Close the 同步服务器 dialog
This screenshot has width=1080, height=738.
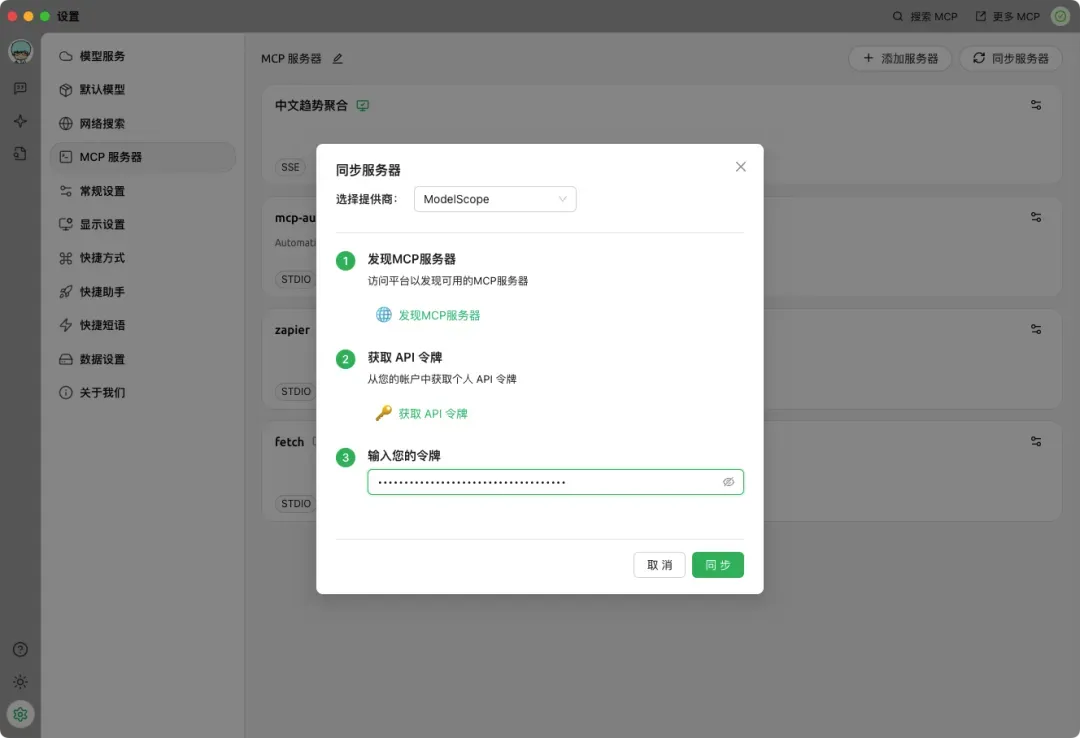tap(740, 167)
